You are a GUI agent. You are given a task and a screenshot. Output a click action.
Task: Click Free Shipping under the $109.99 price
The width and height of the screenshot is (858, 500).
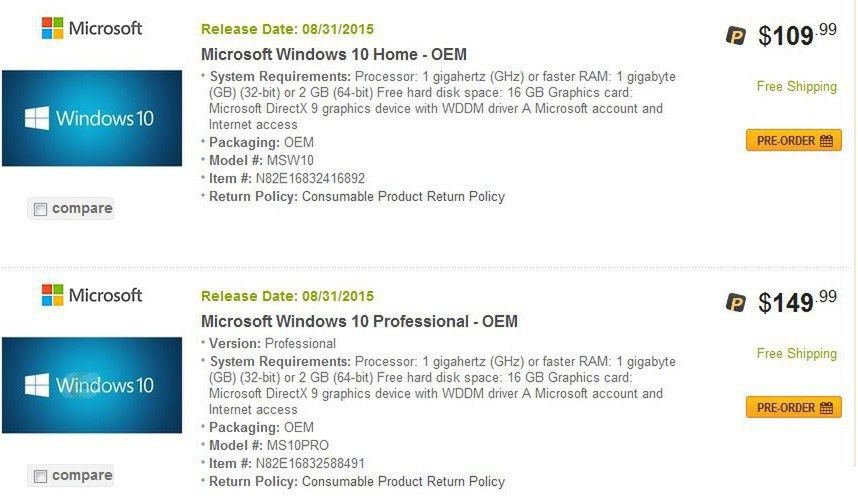click(x=796, y=87)
